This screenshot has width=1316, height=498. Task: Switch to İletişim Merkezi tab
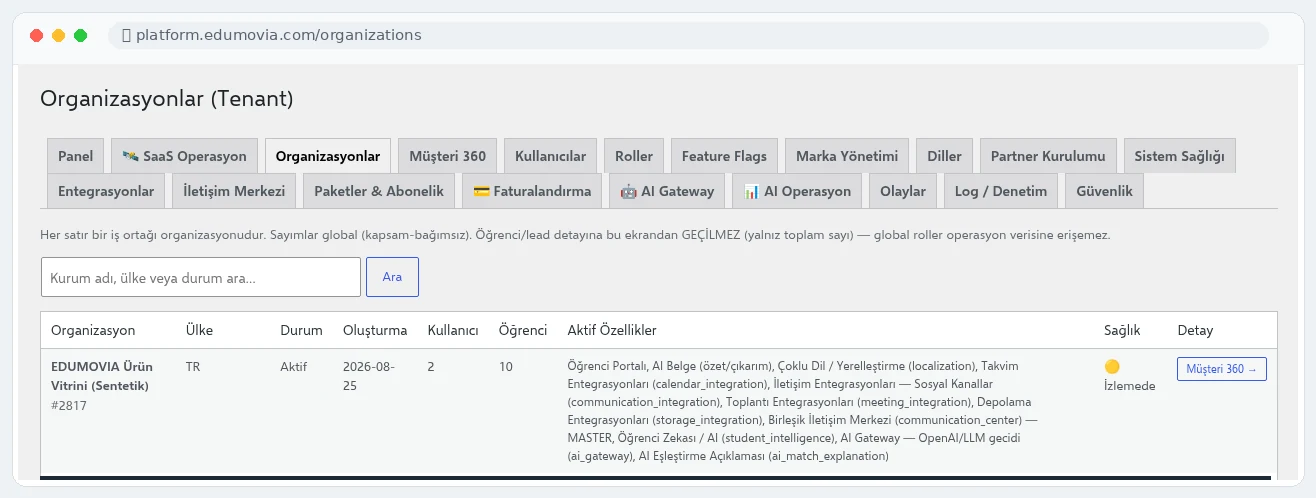234,191
